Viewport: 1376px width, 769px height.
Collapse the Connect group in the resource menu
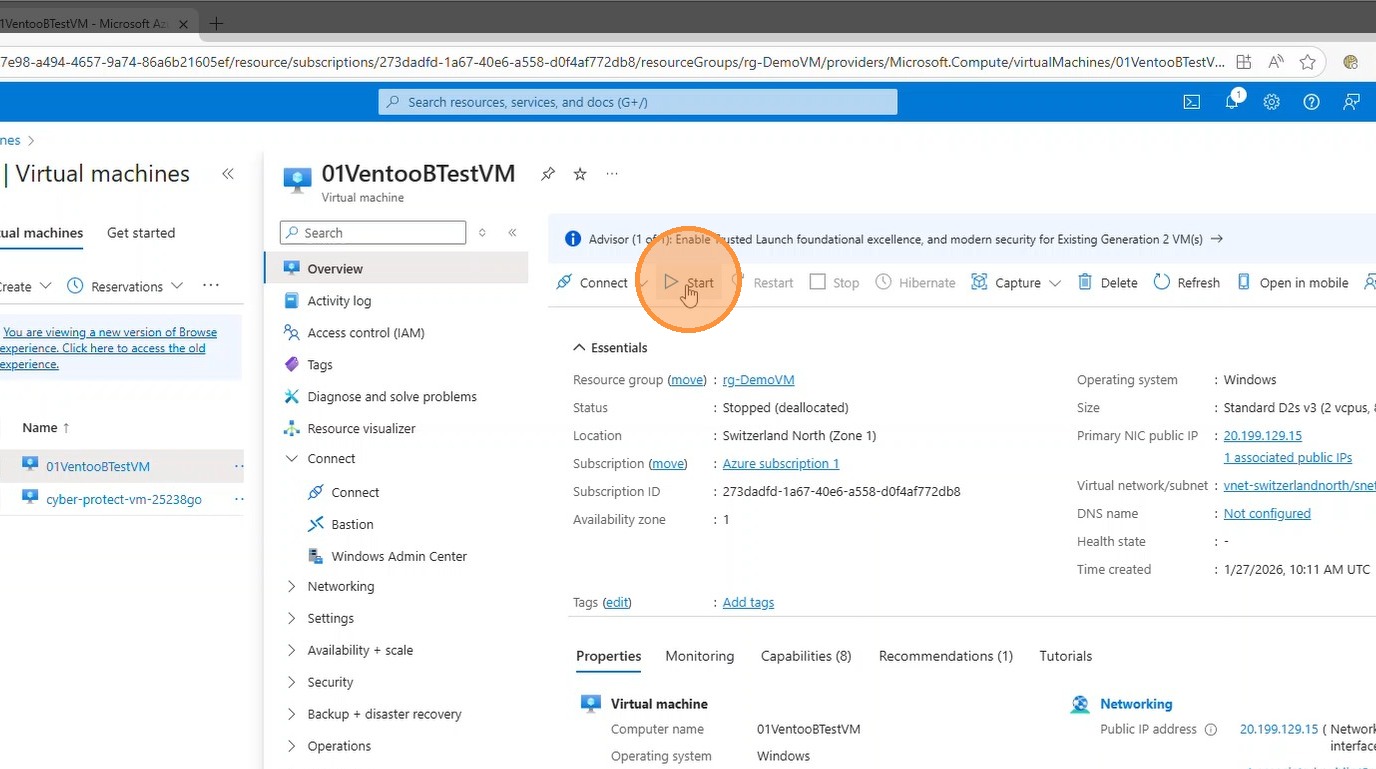pyautogui.click(x=292, y=459)
